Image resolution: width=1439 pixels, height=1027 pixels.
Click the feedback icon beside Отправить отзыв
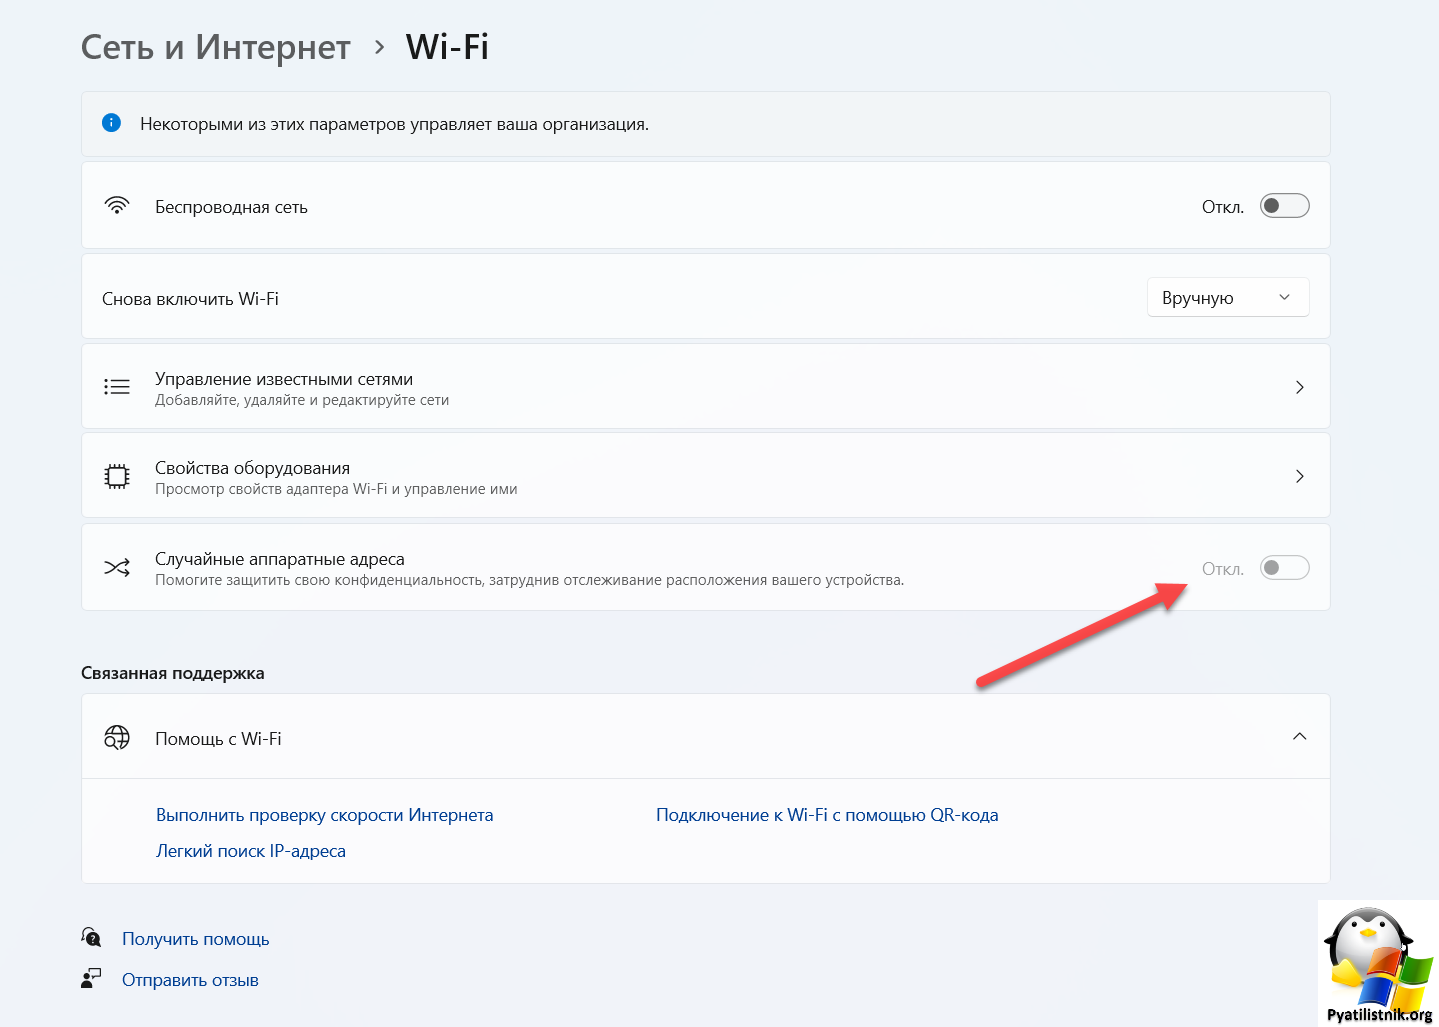coord(91,978)
